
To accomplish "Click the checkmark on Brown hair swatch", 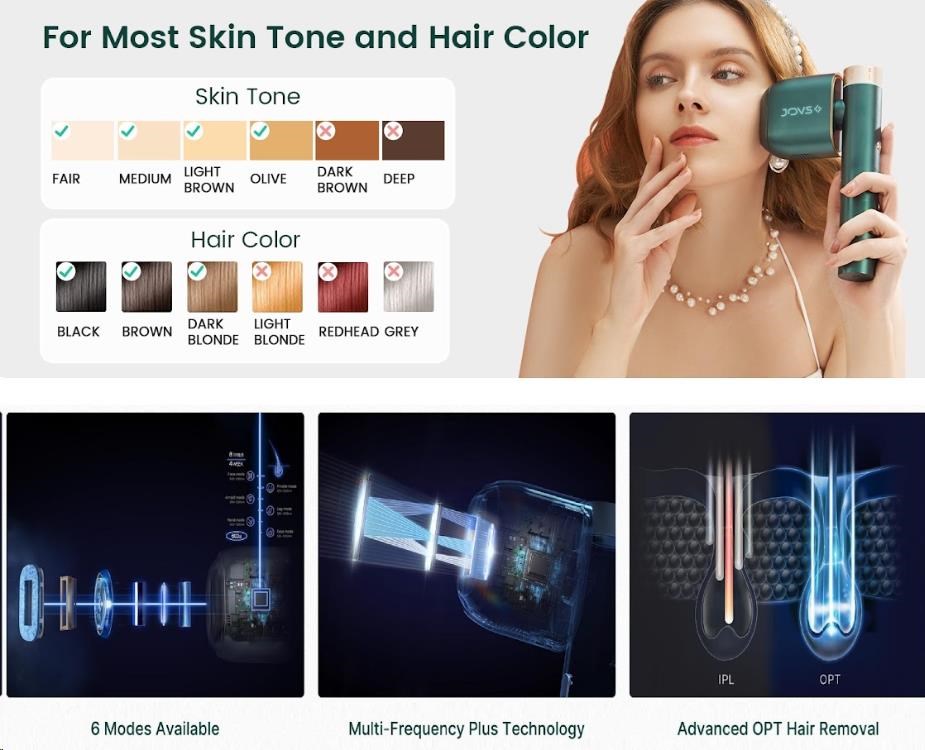I will coord(131,271).
